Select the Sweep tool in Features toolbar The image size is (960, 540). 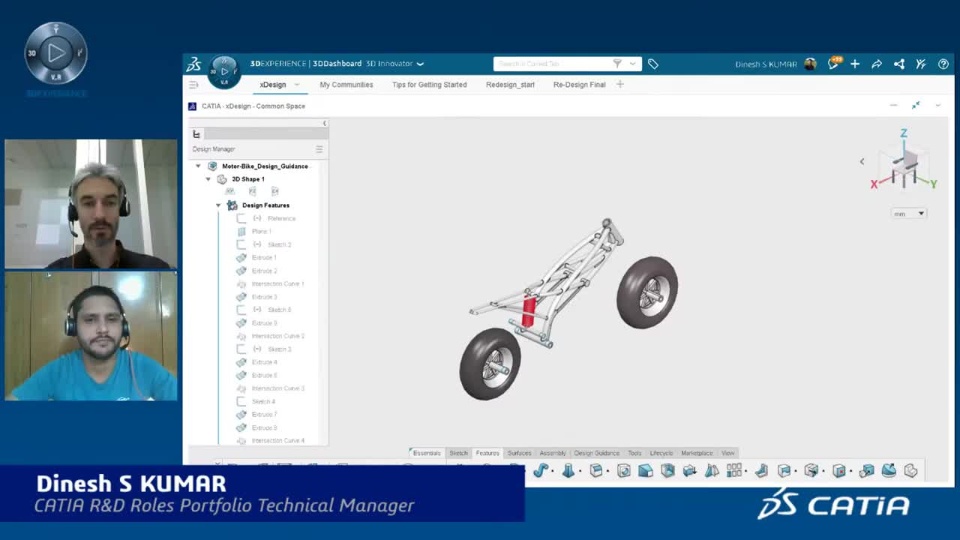[540, 470]
